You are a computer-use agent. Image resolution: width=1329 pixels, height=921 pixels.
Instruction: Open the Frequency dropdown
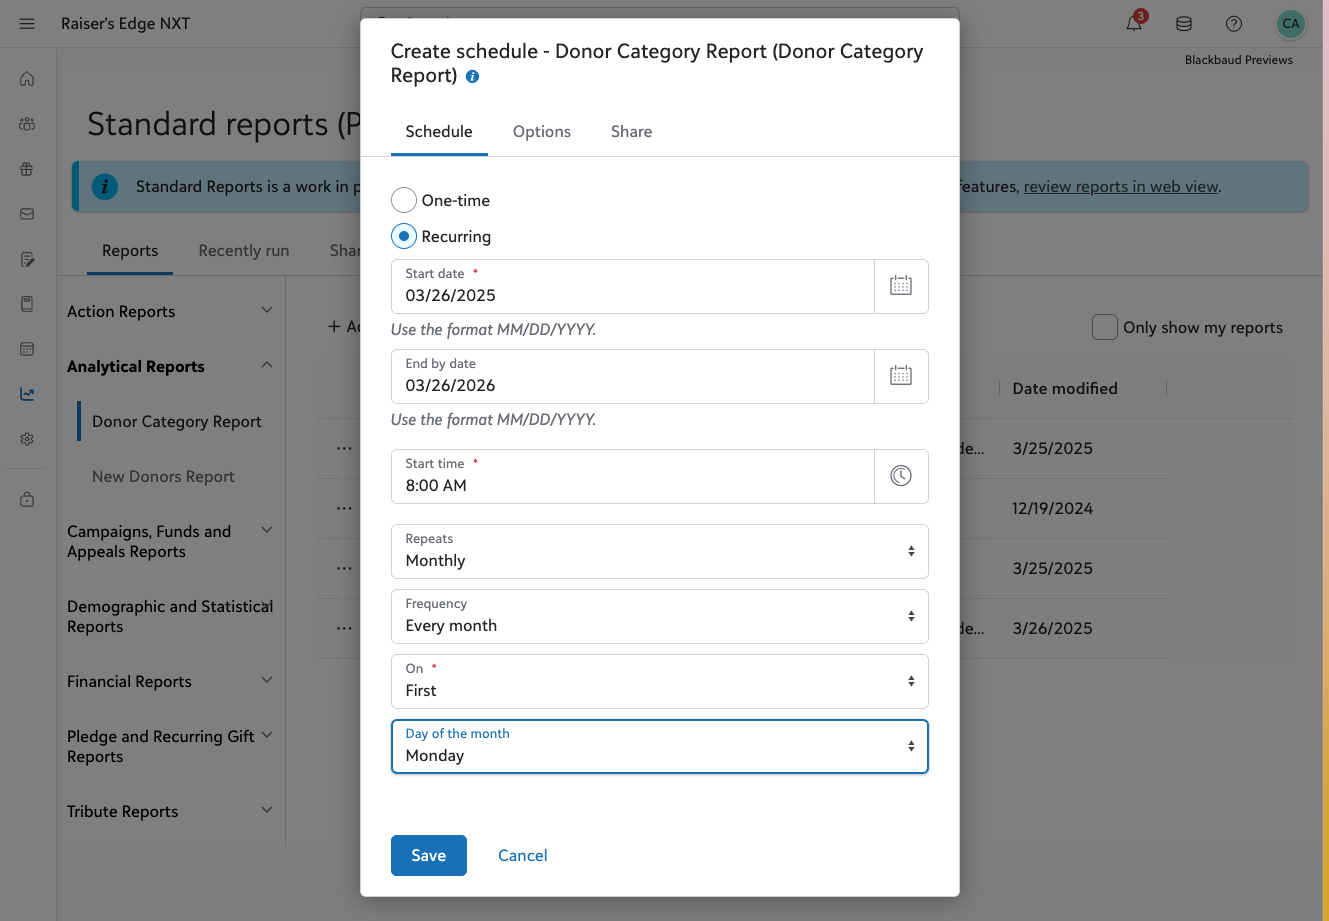point(659,616)
